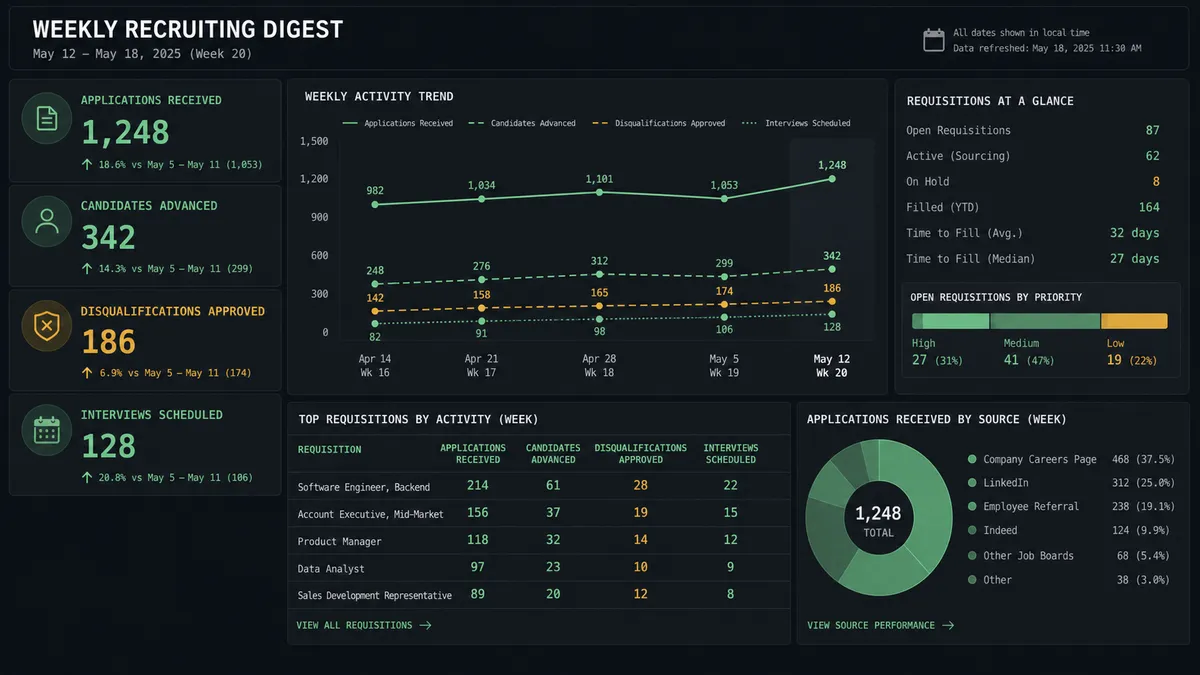Click the up arrow on Interviews Scheduled change

click(87, 478)
